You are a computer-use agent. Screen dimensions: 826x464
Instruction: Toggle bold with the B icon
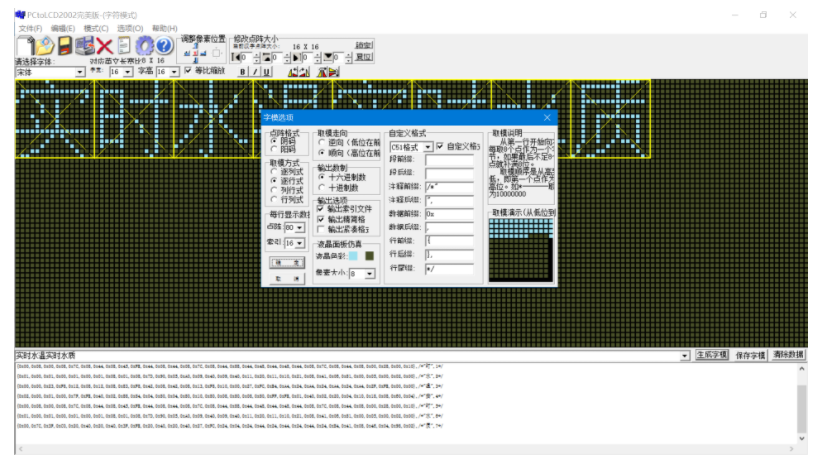click(242, 72)
